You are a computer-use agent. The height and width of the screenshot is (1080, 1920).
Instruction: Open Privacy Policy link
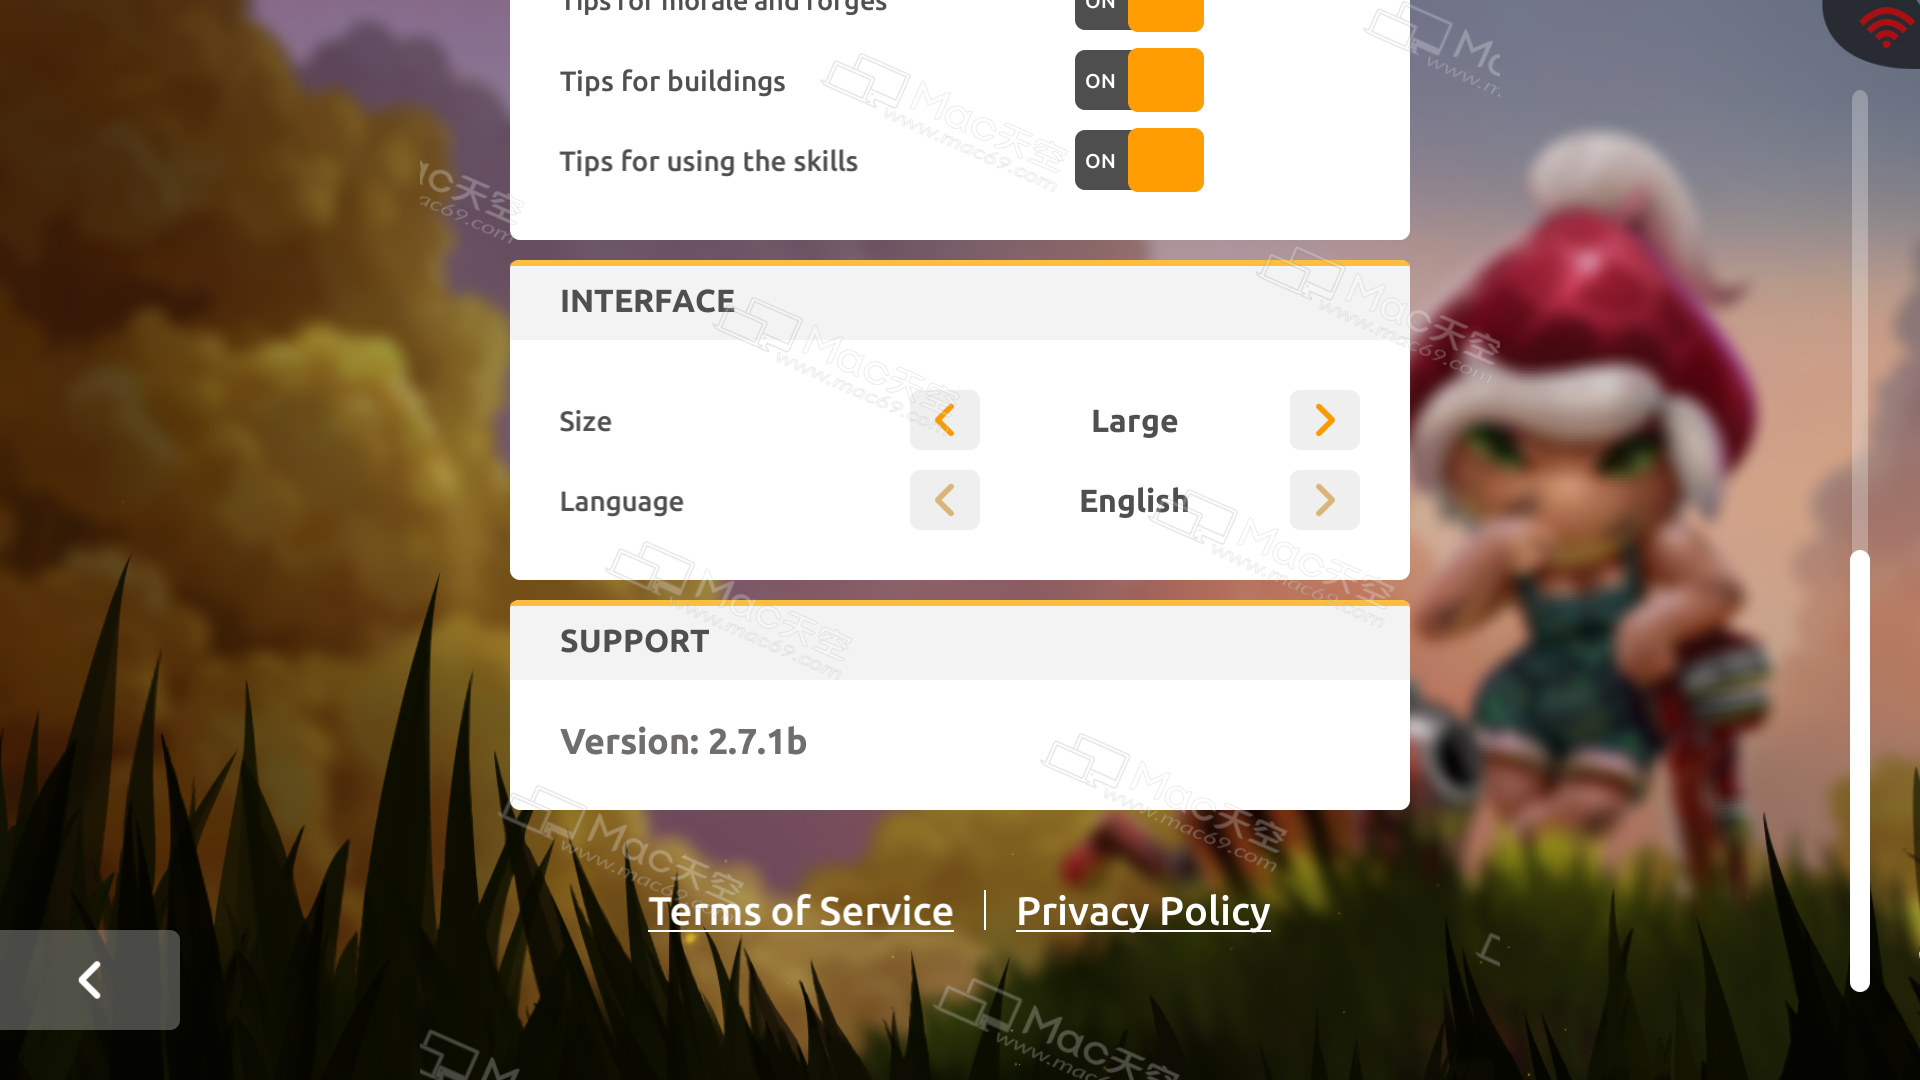[x=1143, y=910]
